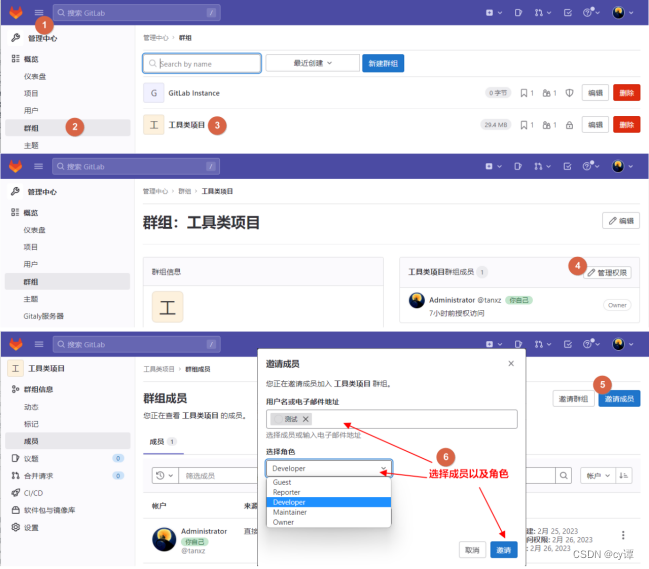
Task: Click the 软件包与镜像库 package icon
Action: (x=15, y=510)
